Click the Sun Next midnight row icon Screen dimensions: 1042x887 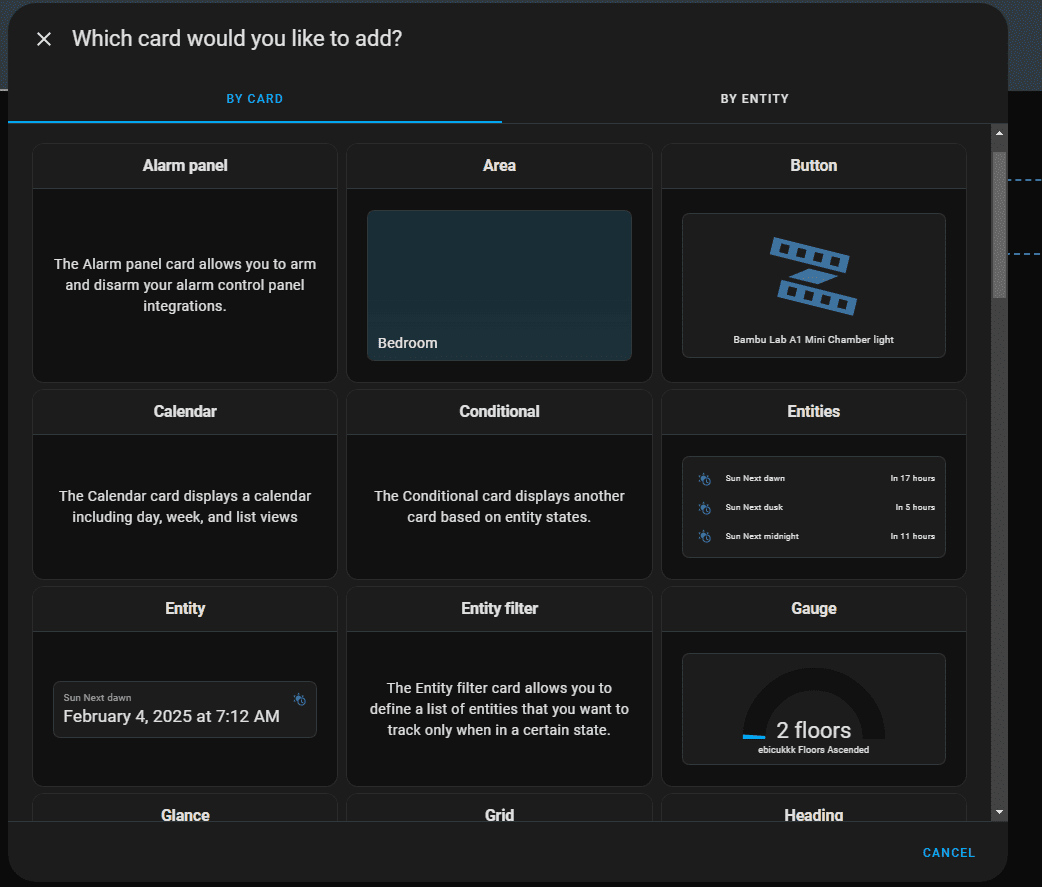click(704, 537)
